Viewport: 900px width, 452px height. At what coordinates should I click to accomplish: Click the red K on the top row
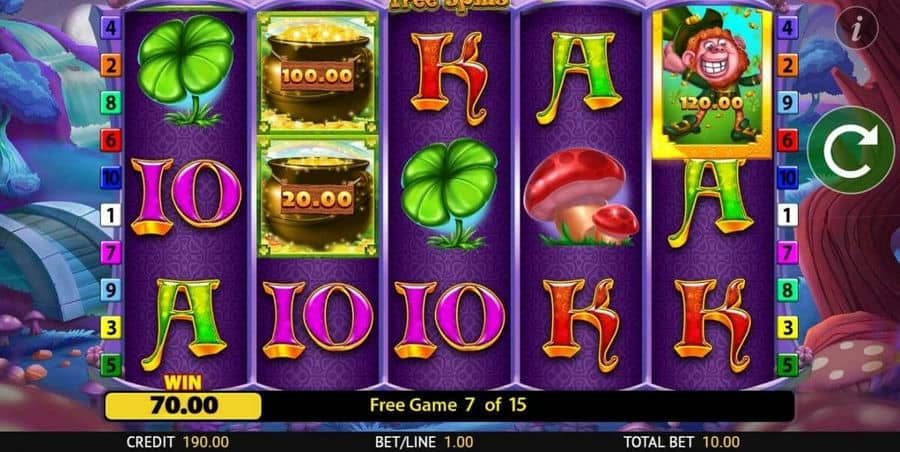[449, 78]
